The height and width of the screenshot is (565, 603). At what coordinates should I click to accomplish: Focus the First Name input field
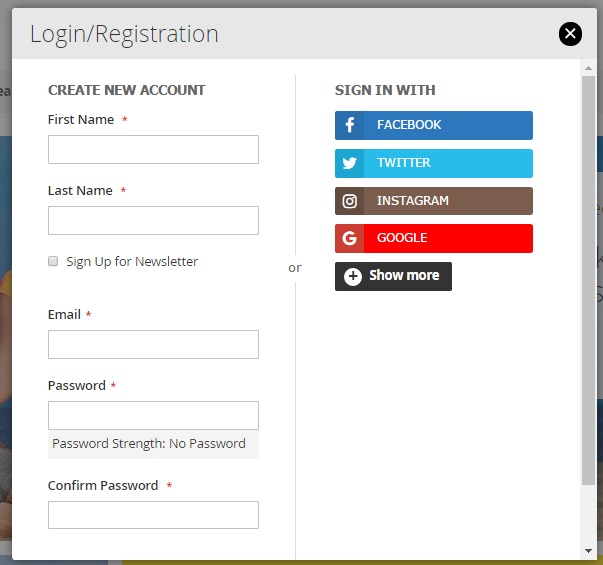[153, 149]
